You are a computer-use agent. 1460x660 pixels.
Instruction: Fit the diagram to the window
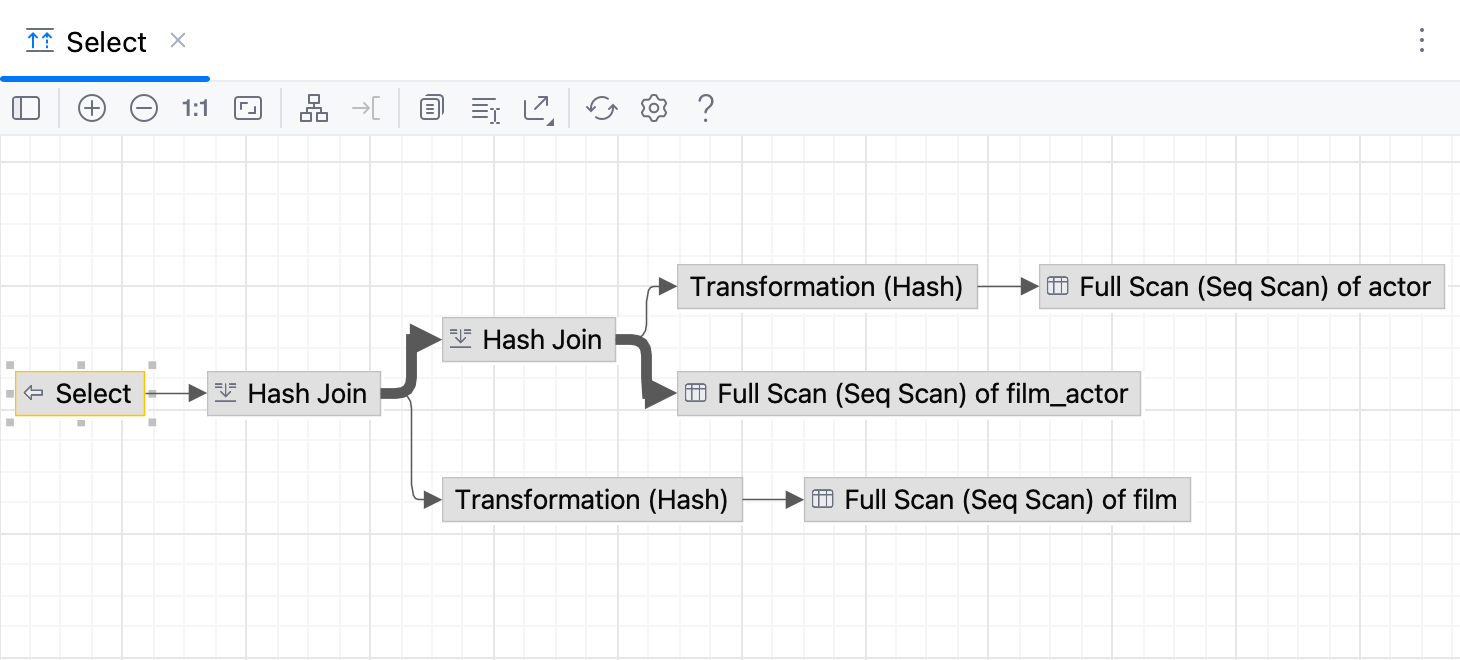(247, 108)
